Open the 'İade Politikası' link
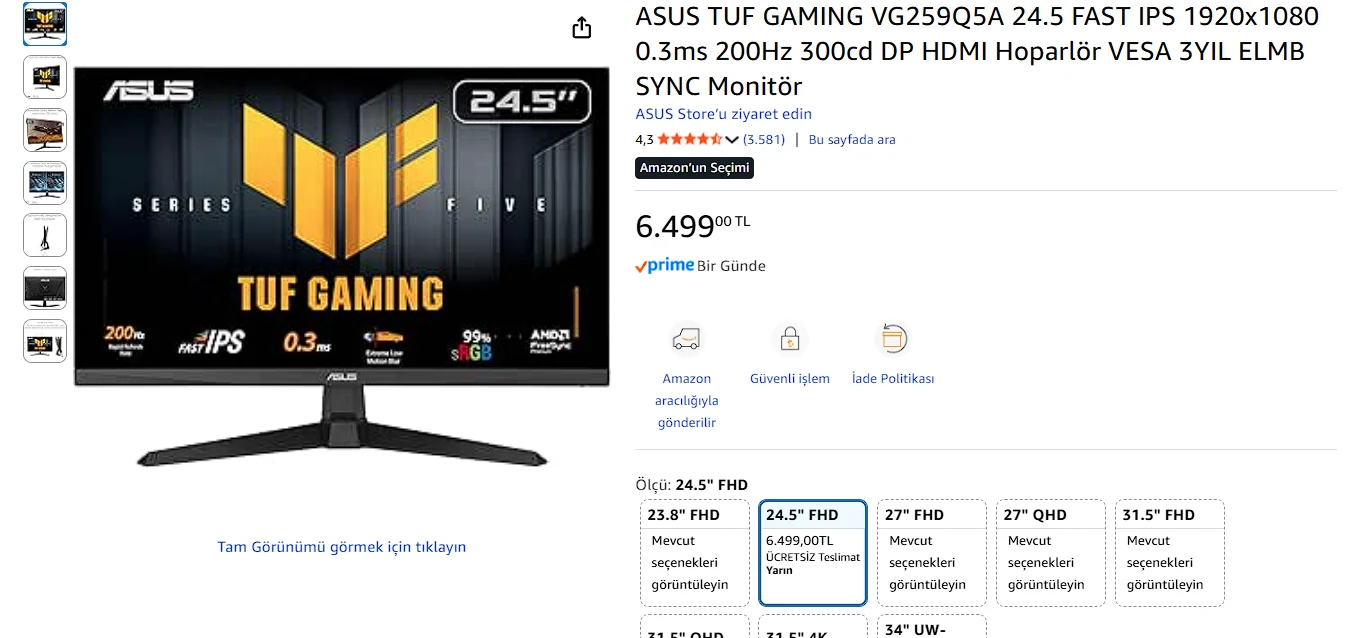 click(x=893, y=379)
